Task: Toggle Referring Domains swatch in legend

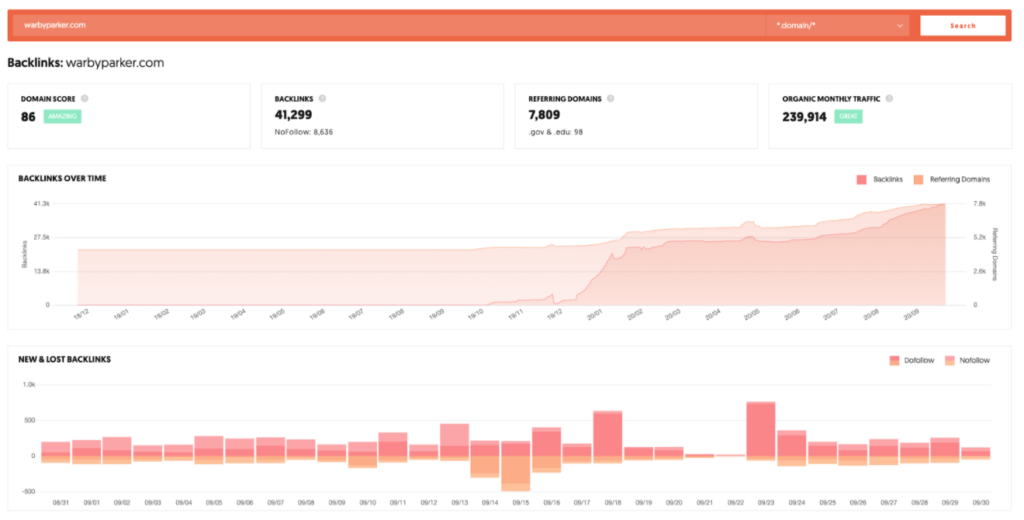Action: click(x=918, y=180)
